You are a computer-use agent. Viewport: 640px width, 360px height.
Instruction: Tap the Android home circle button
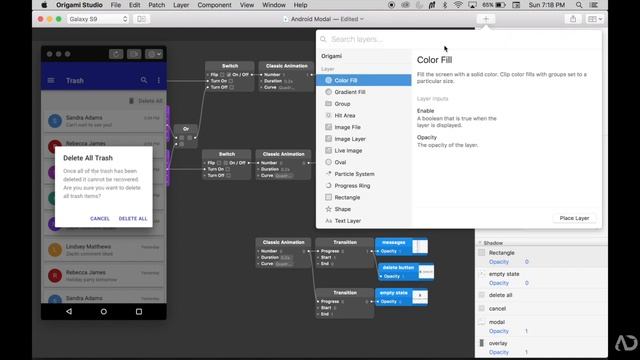point(104,311)
